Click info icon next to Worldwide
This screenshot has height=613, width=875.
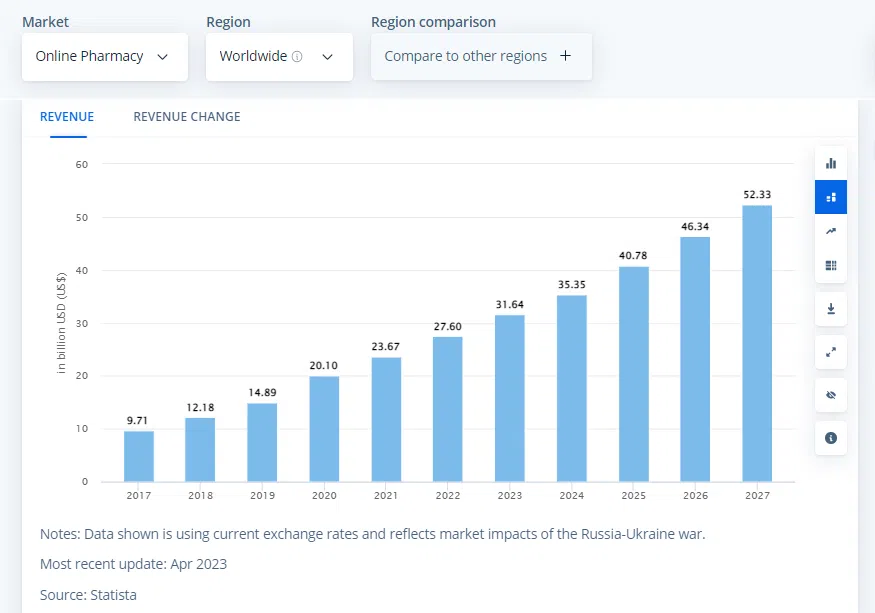tap(297, 57)
